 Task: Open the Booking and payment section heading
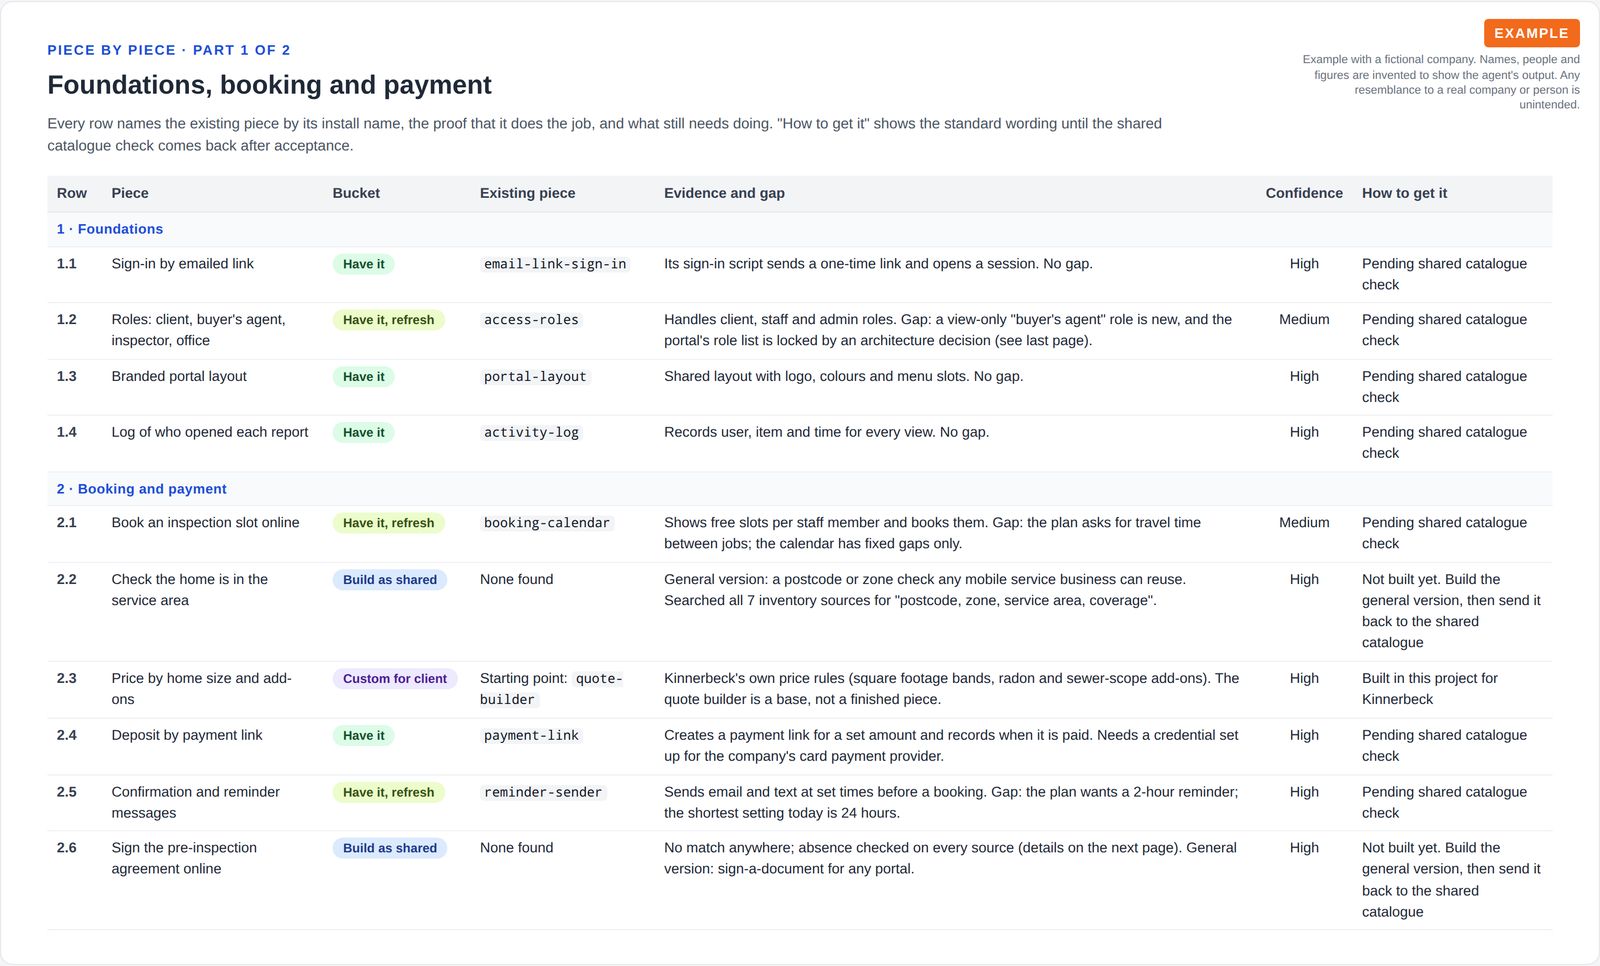click(142, 489)
